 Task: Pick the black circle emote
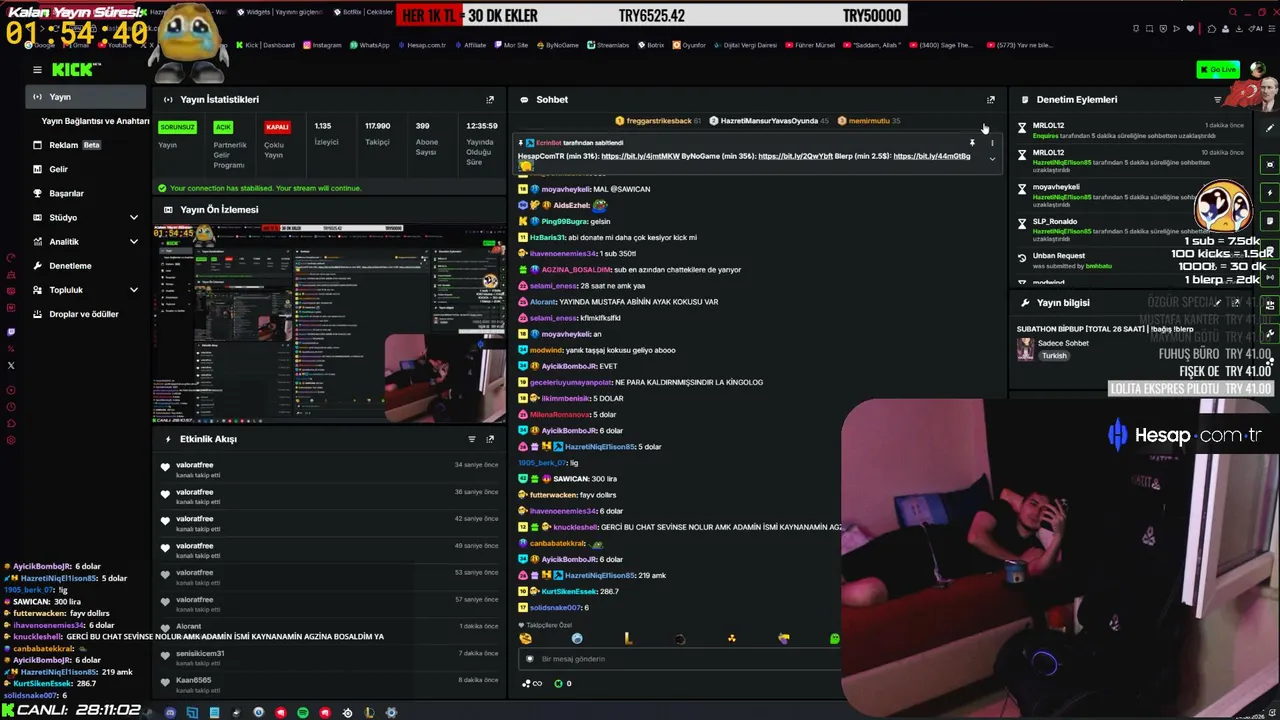click(680, 638)
